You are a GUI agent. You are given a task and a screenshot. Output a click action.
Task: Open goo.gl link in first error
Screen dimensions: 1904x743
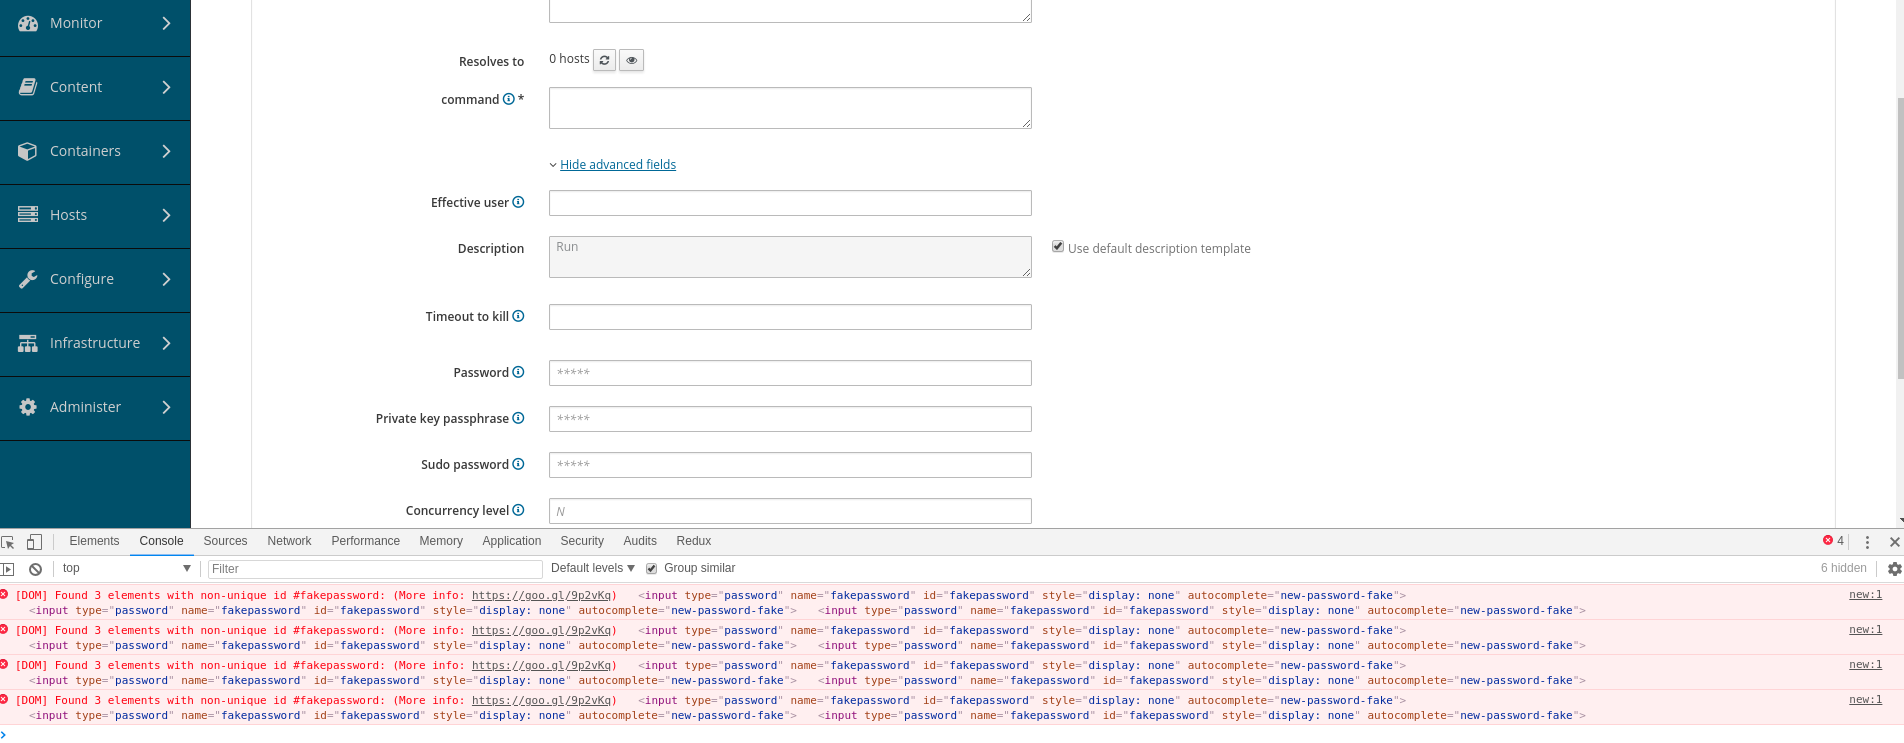541,595
